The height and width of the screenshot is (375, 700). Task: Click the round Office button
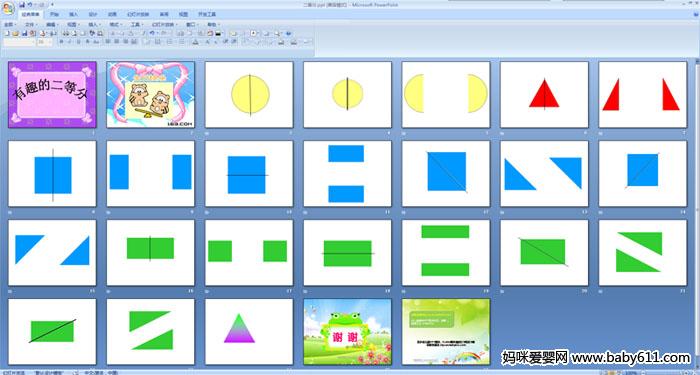8,8
